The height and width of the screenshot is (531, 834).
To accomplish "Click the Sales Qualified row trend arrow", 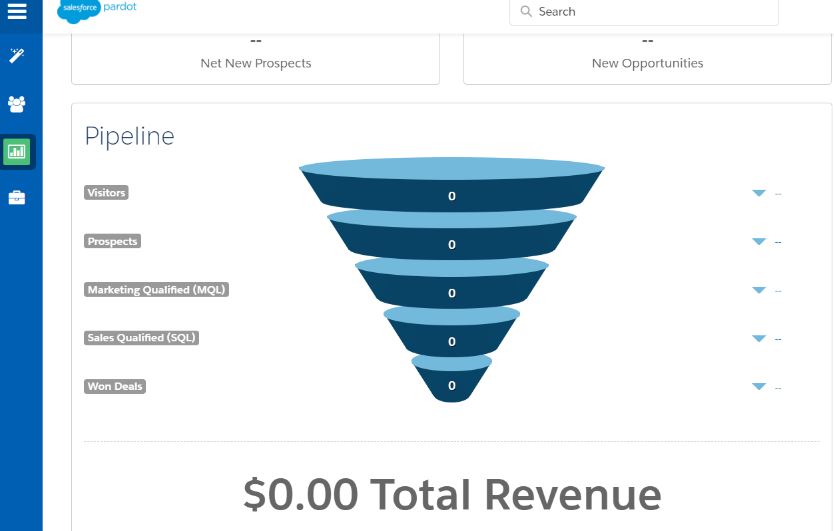I will pyautogui.click(x=759, y=338).
